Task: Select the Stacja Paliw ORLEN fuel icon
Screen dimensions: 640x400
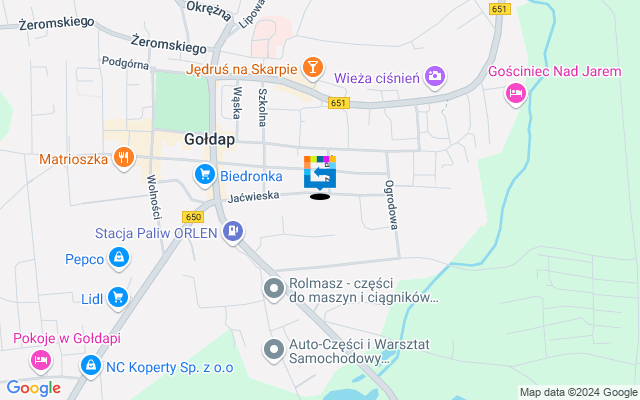Action: [233, 232]
